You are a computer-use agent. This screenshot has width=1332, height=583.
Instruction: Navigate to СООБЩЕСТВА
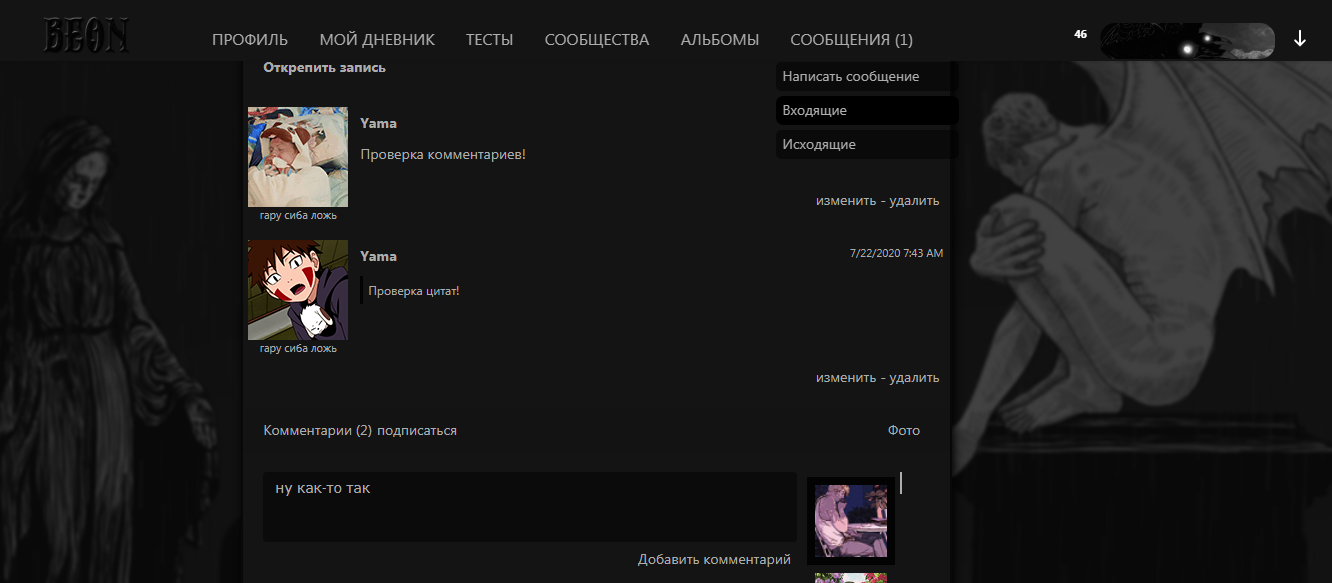point(597,40)
